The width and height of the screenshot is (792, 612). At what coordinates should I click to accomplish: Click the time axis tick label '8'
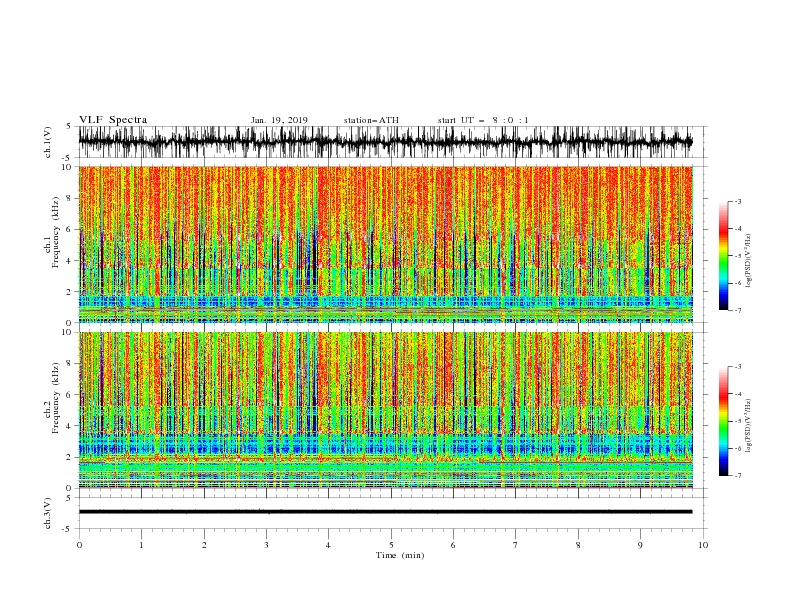[578, 545]
